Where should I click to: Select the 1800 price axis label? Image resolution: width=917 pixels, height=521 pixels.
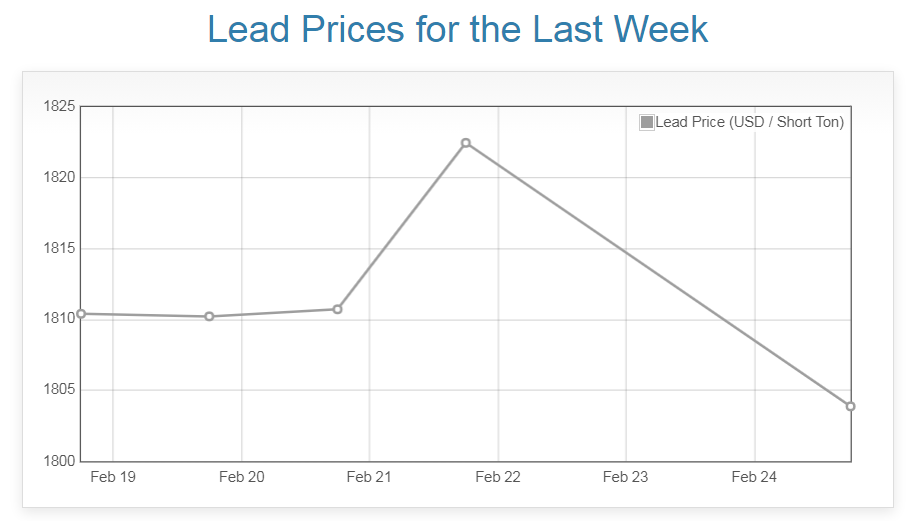60,461
